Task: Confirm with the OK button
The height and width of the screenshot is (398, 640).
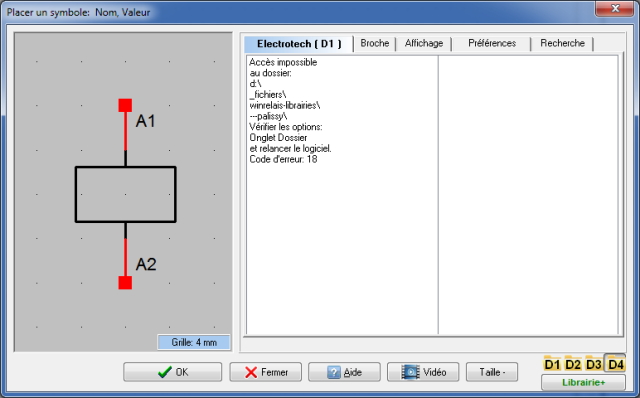Action: [173, 372]
